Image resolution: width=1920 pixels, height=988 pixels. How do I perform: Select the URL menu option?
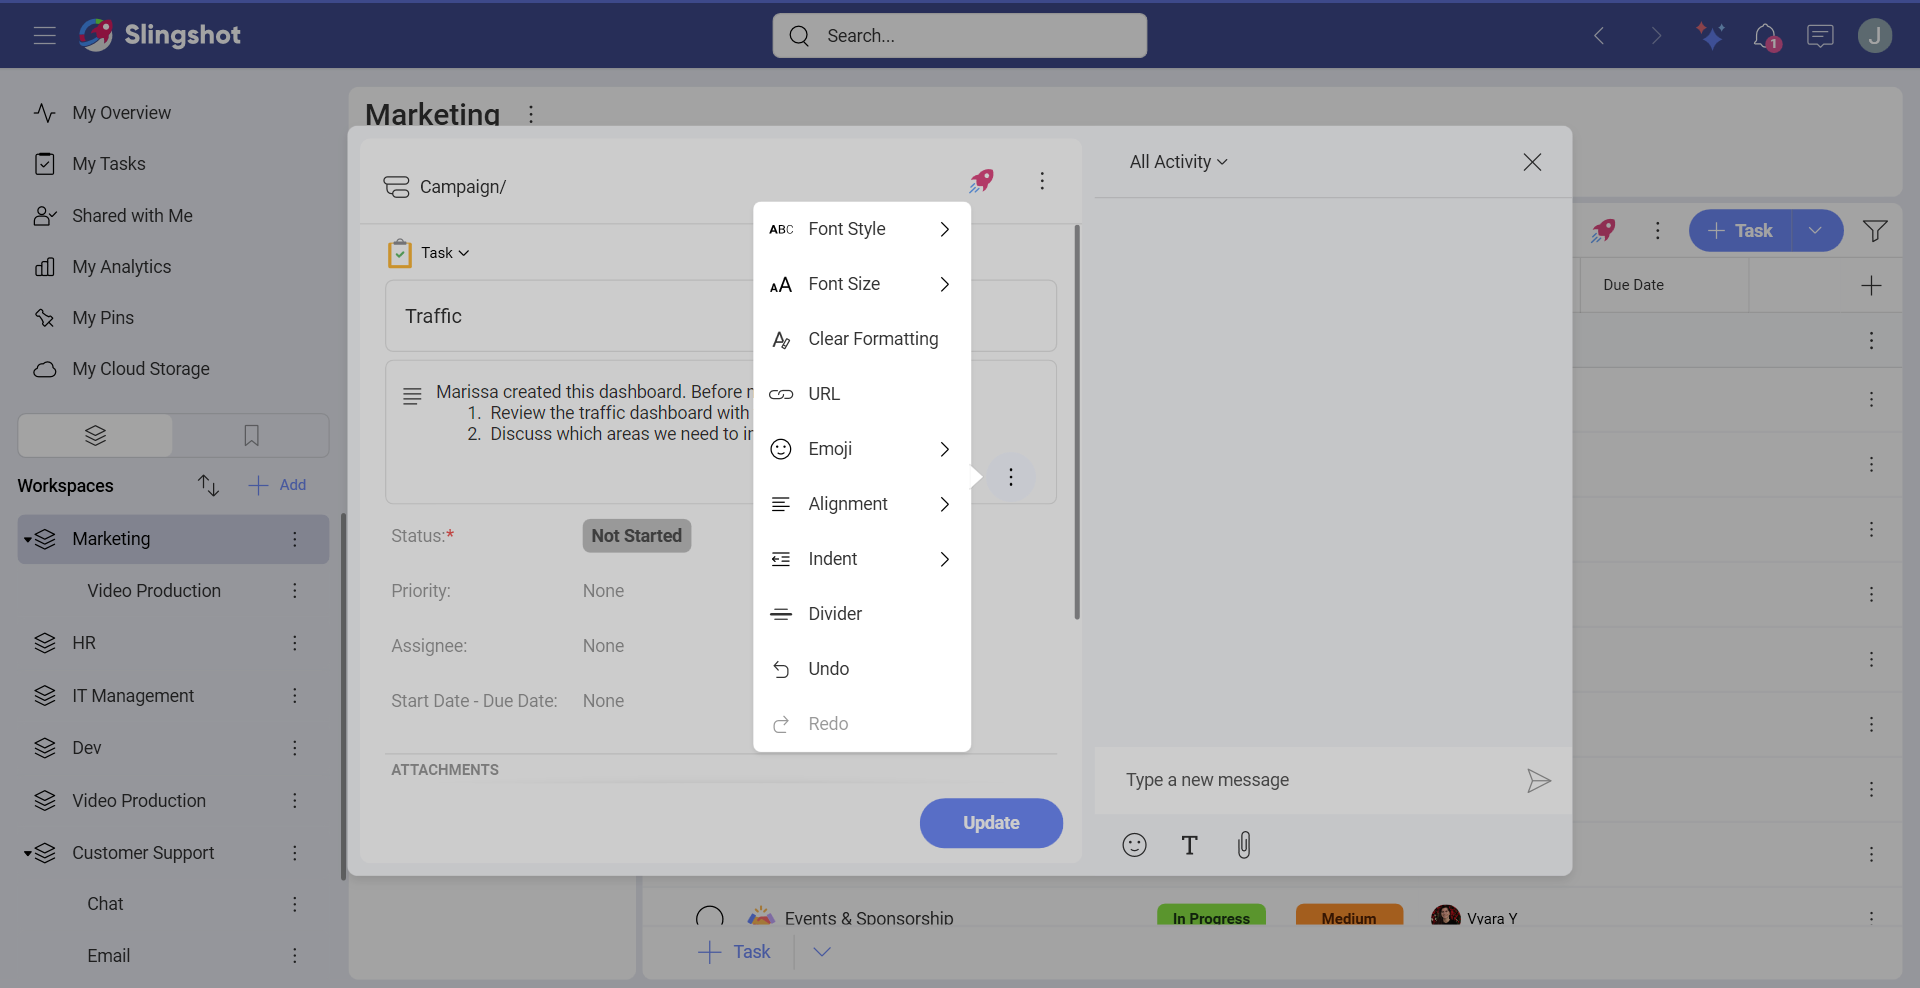tap(862, 394)
